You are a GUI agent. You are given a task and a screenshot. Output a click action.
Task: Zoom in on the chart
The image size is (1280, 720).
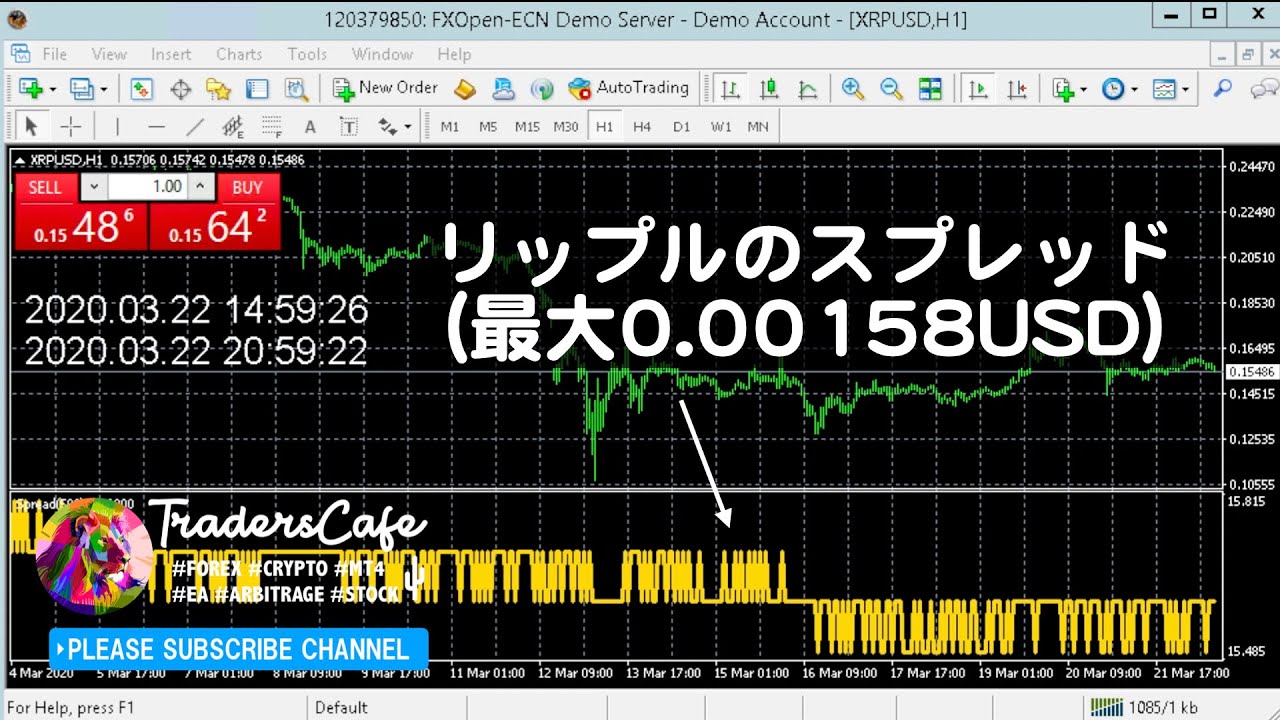(852, 89)
